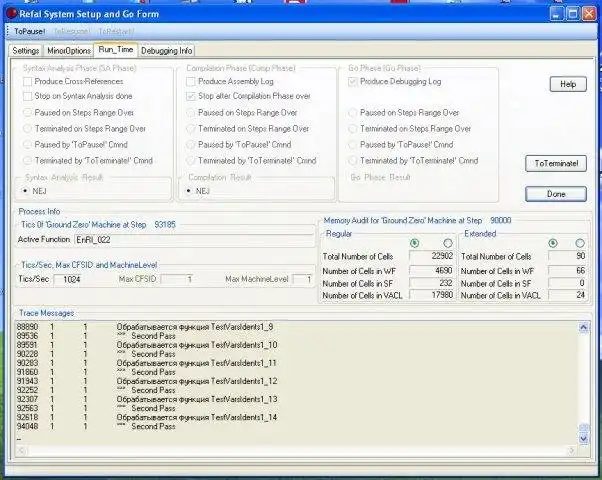Click the ToRestart! toolbar command
The width and height of the screenshot is (602, 480).
116,31
